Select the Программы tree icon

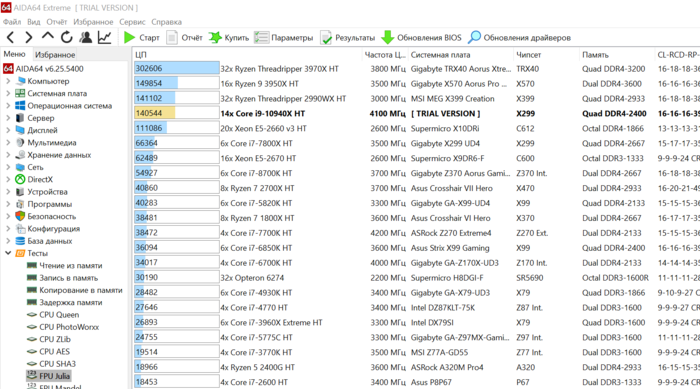coord(20,204)
